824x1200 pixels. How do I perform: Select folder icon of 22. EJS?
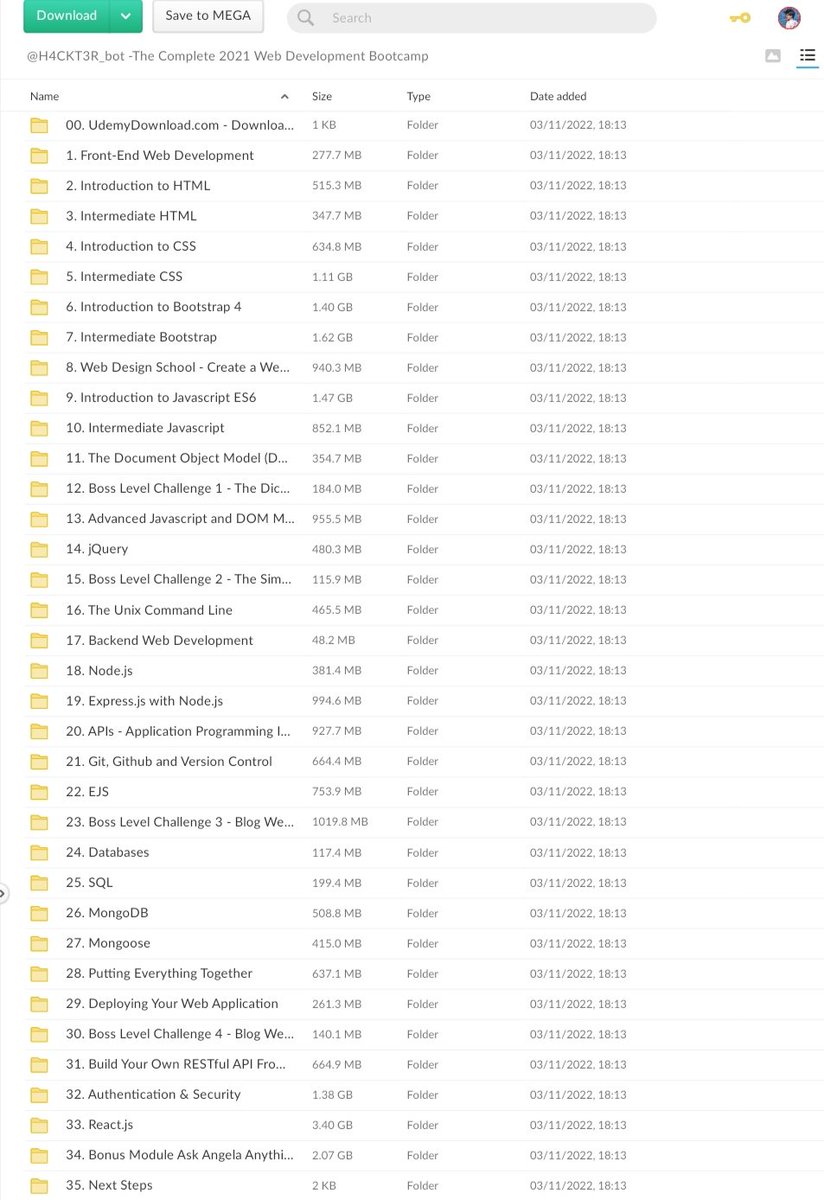[39, 792]
